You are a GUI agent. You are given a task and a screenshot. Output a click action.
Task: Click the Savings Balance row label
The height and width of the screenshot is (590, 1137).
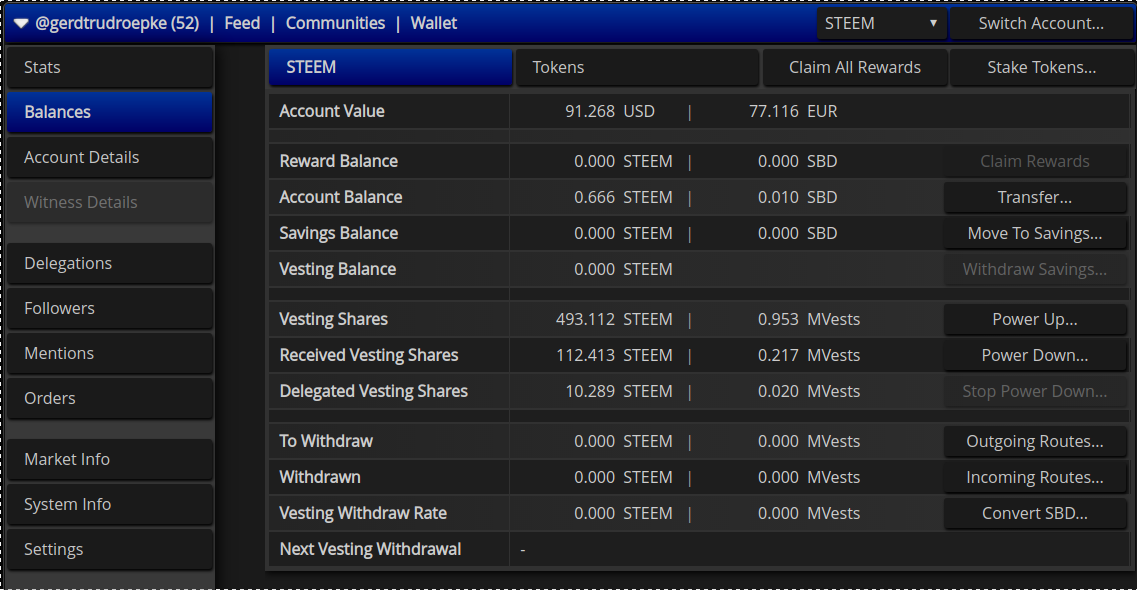(339, 233)
